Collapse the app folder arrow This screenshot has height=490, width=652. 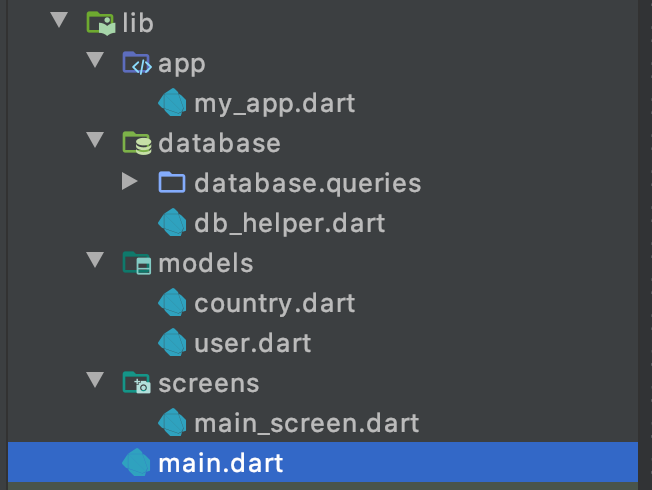tap(95, 62)
